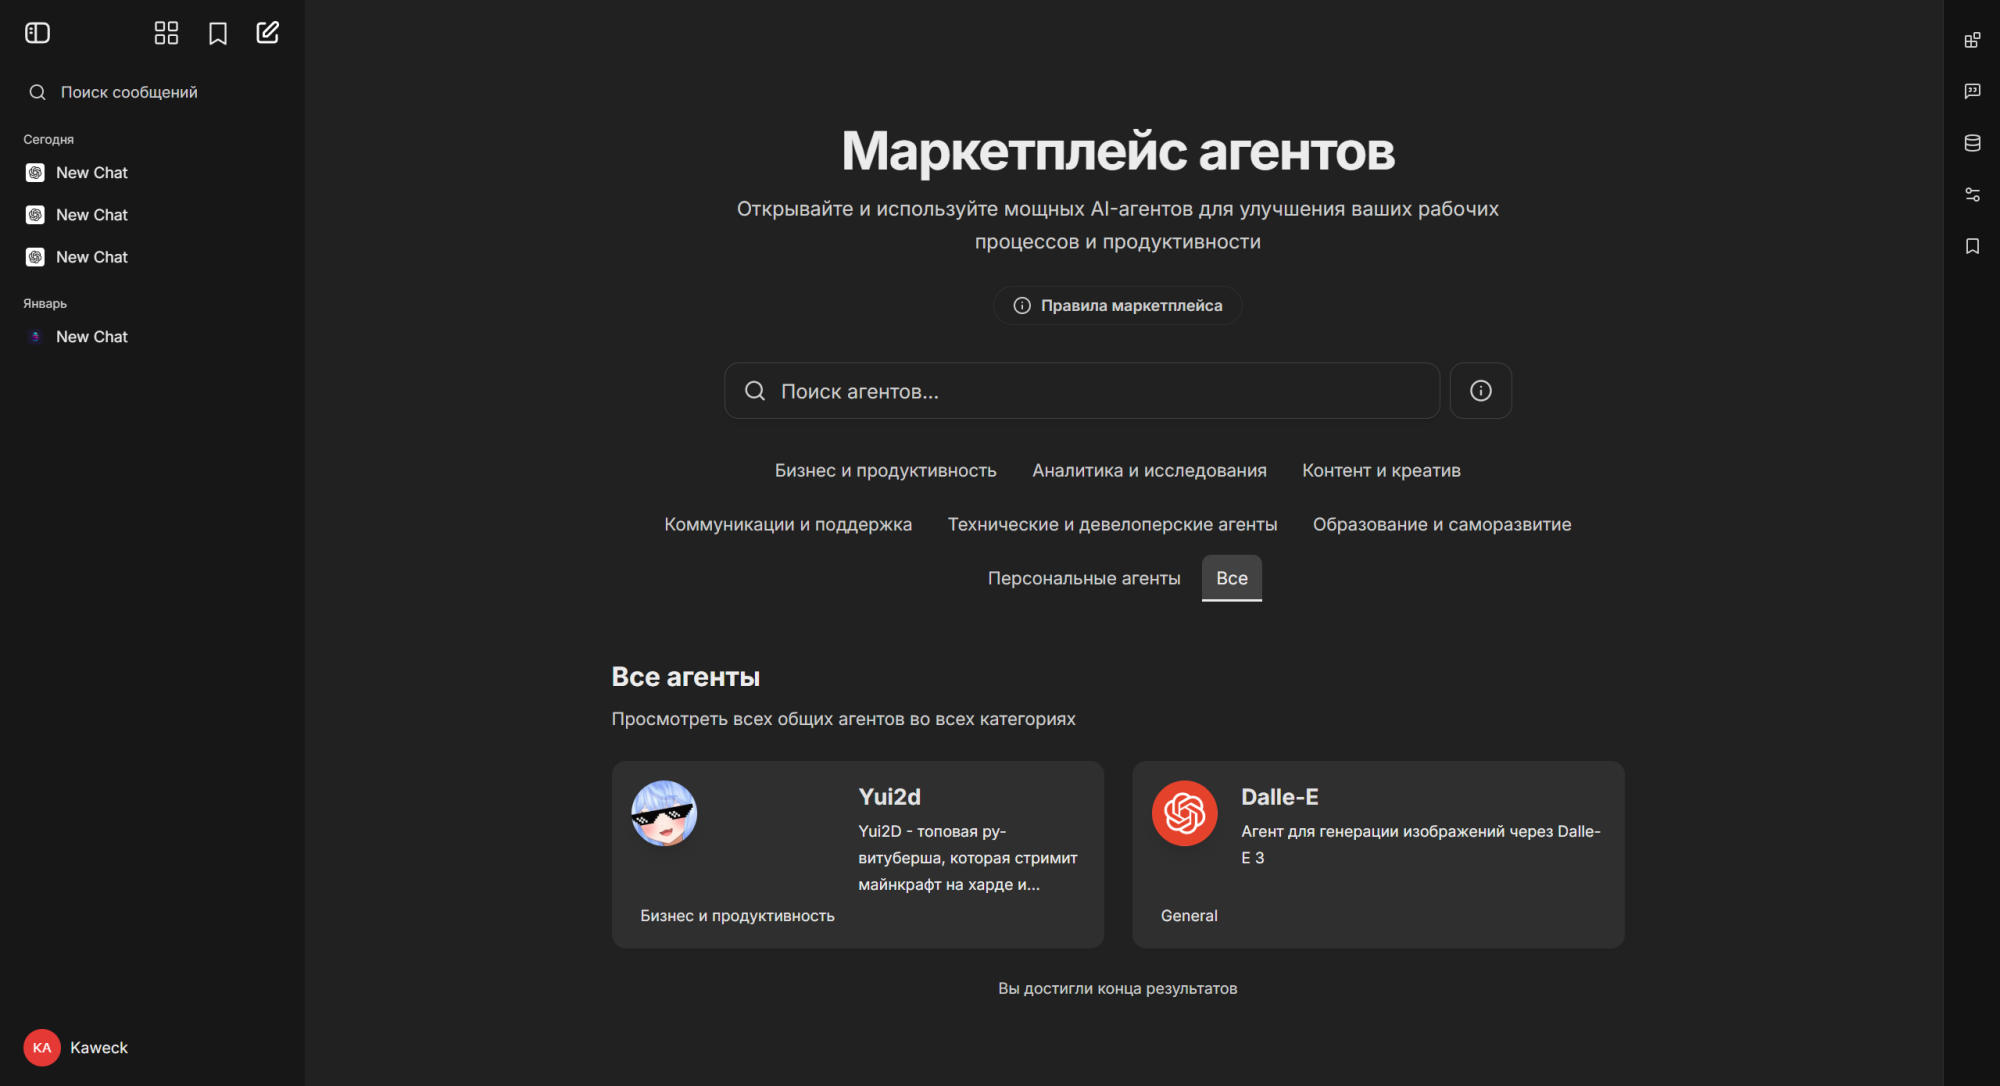Click the info icon beside agent search
The width and height of the screenshot is (2000, 1086).
[x=1480, y=391]
